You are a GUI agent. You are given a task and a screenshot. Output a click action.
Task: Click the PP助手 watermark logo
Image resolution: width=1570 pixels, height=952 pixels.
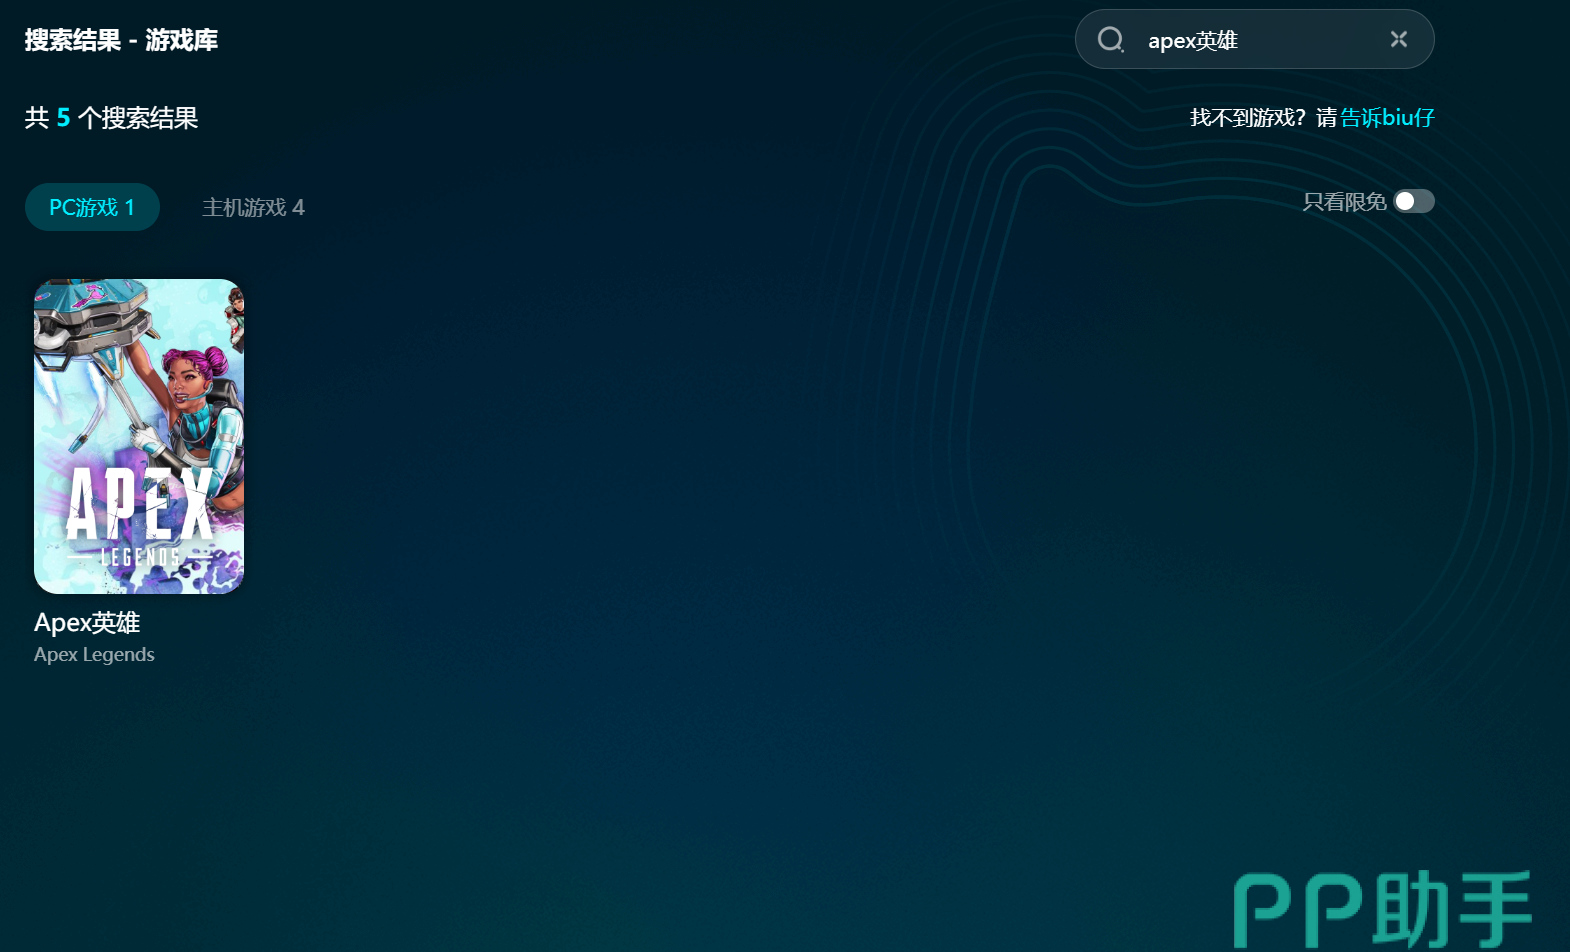tap(1382, 908)
